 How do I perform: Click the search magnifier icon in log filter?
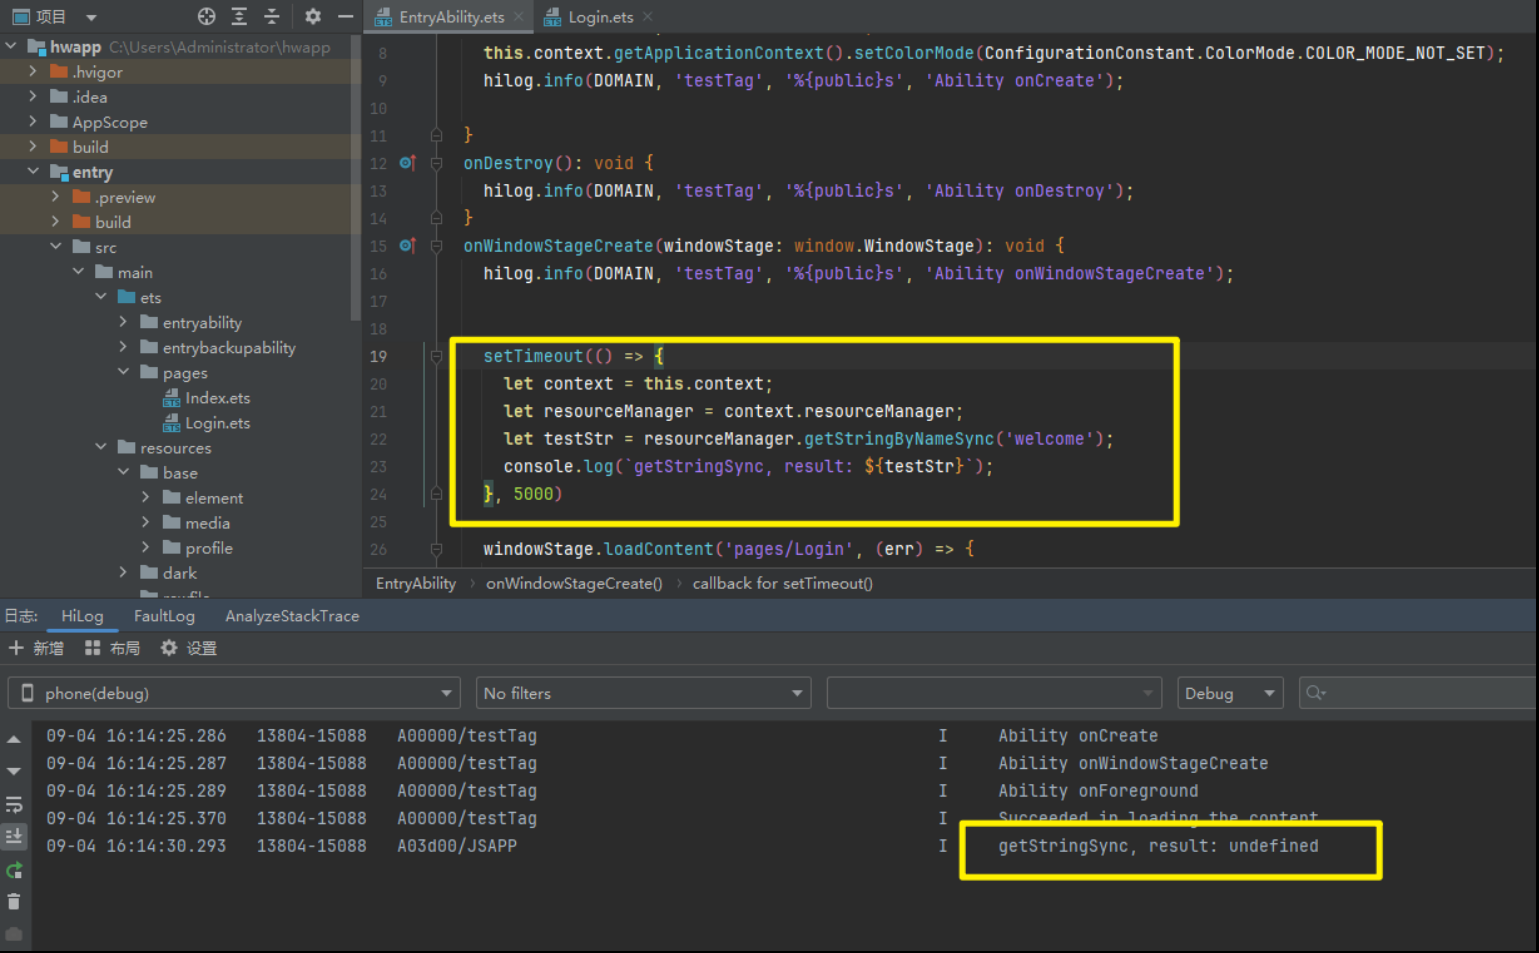[x=1316, y=693]
